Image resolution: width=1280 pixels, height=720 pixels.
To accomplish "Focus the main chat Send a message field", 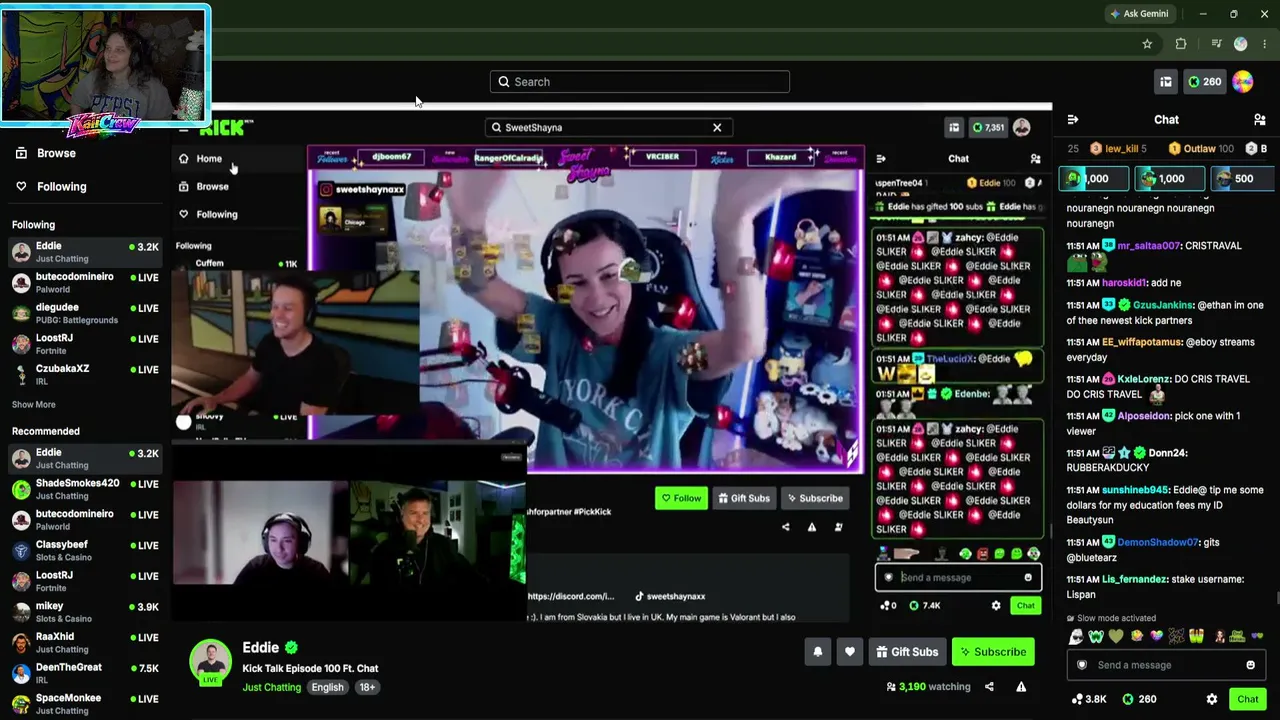I will coord(1166,665).
